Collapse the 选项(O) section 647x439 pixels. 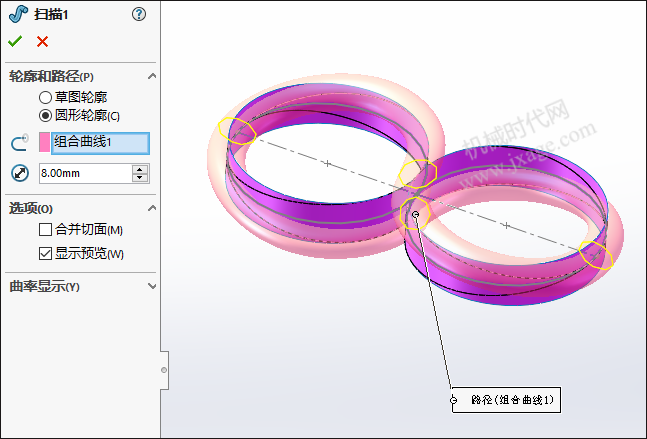click(x=152, y=208)
